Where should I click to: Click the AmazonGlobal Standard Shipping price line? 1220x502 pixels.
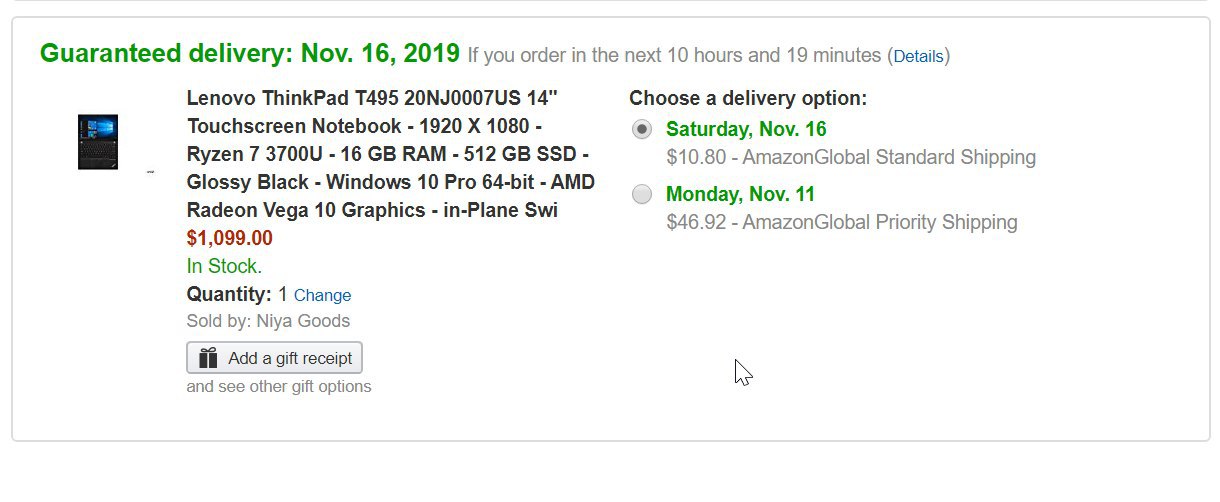click(x=851, y=157)
